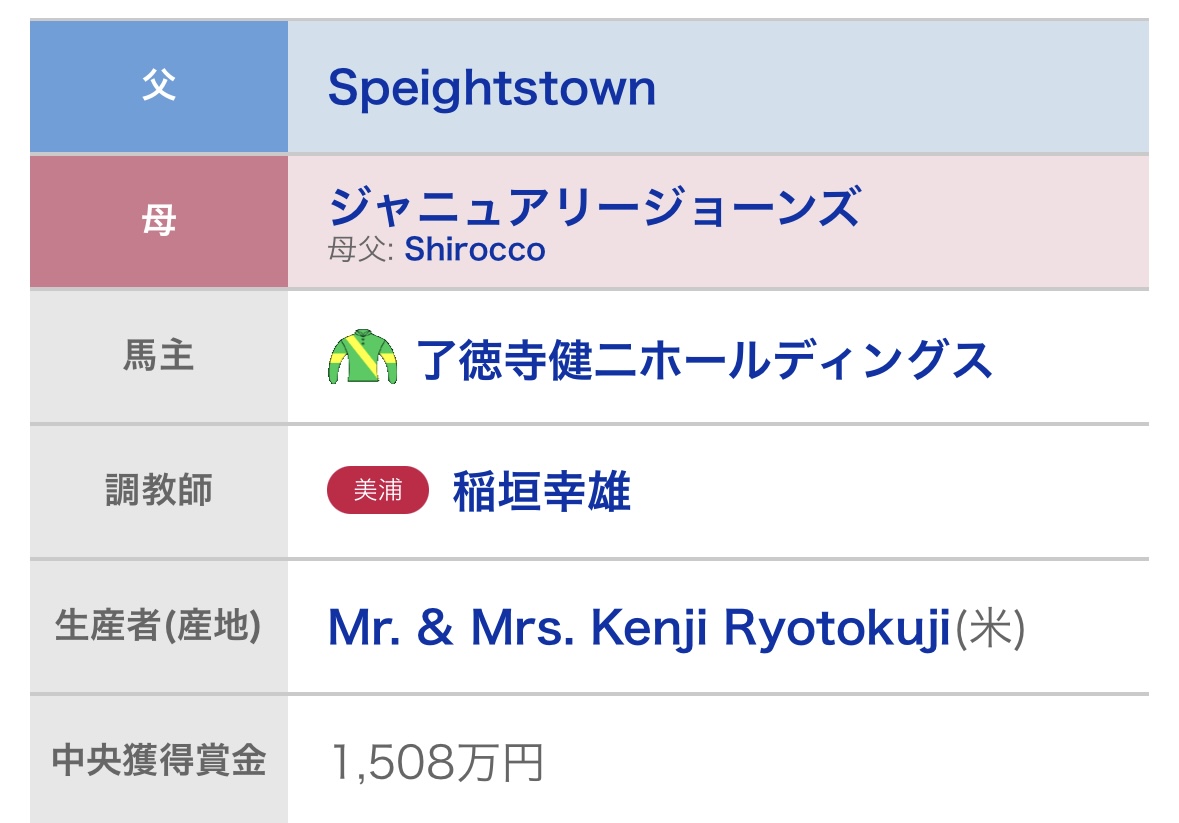Click the 中央獲得賞金 row label

(x=159, y=761)
